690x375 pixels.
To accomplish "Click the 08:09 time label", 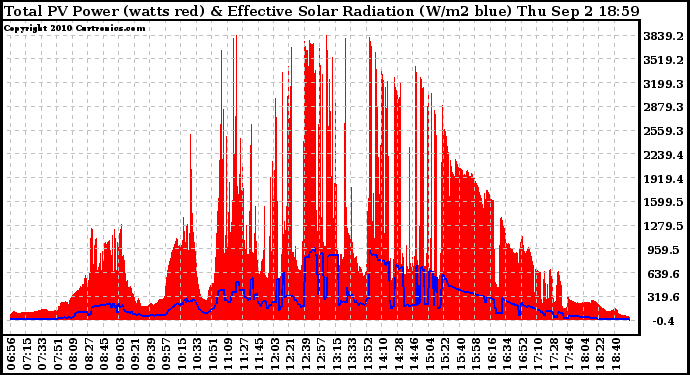I will pos(73,354).
